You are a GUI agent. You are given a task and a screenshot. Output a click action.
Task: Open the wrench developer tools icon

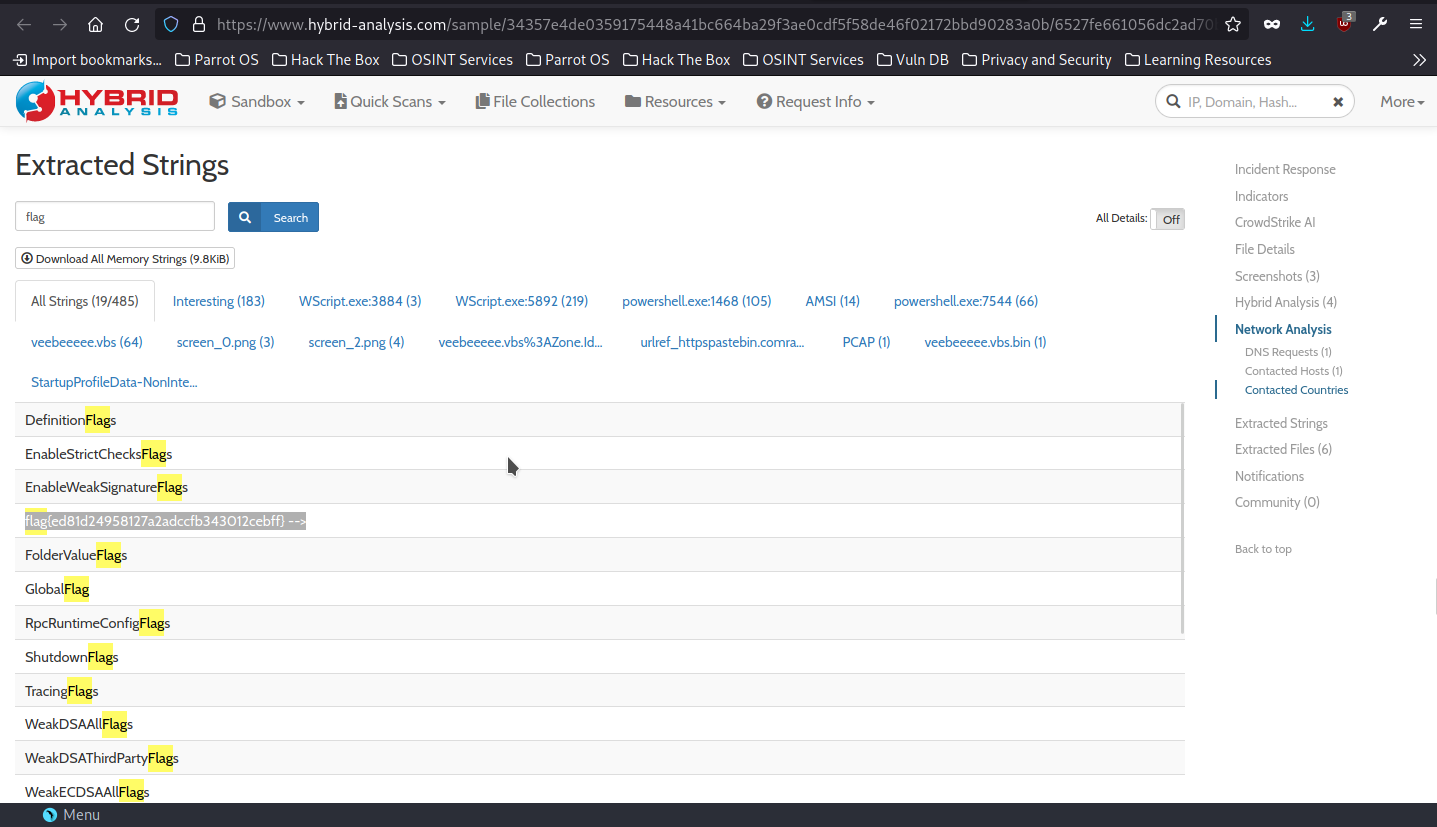1380,24
